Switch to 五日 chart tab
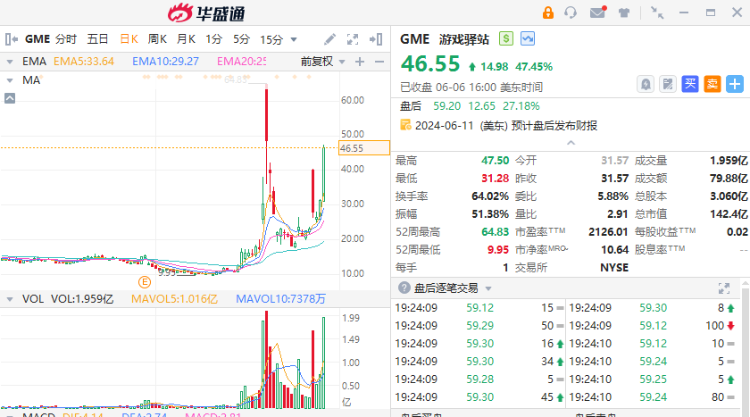The image size is (750, 417). [x=98, y=39]
